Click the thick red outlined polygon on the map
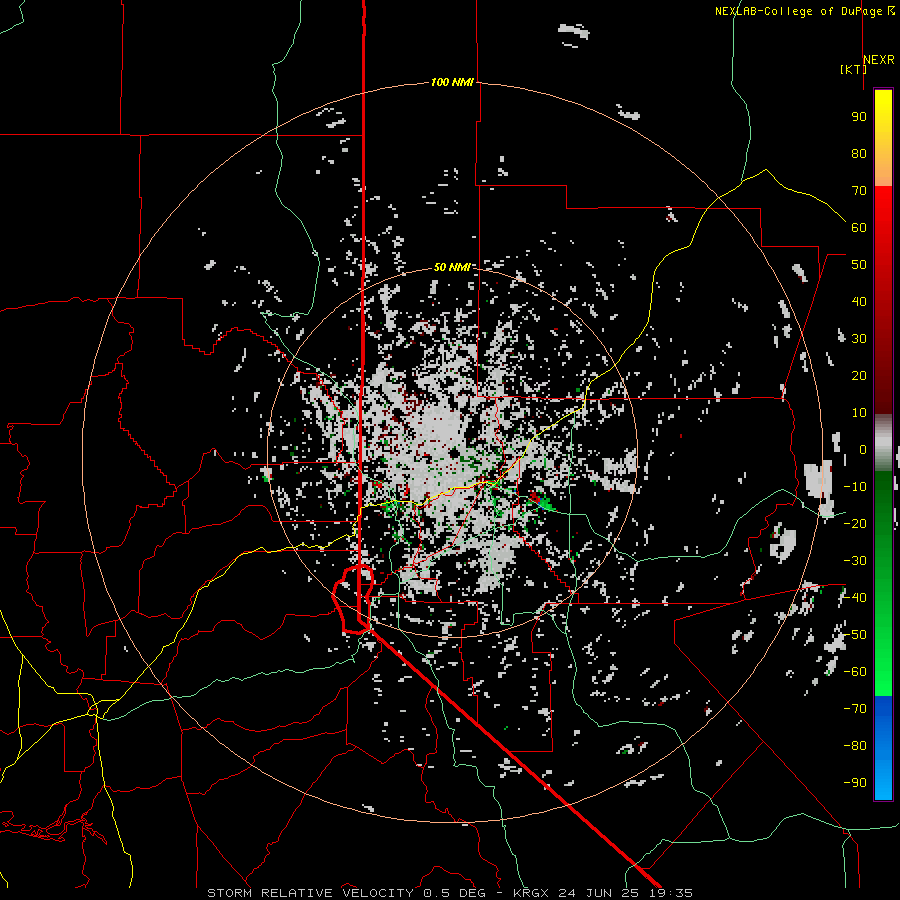The image size is (900, 900). tap(354, 600)
